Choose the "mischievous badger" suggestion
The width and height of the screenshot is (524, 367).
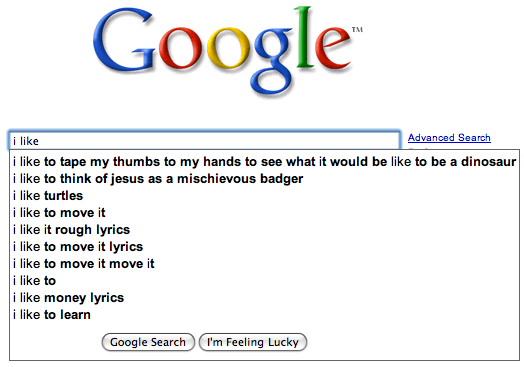[x=264, y=179]
